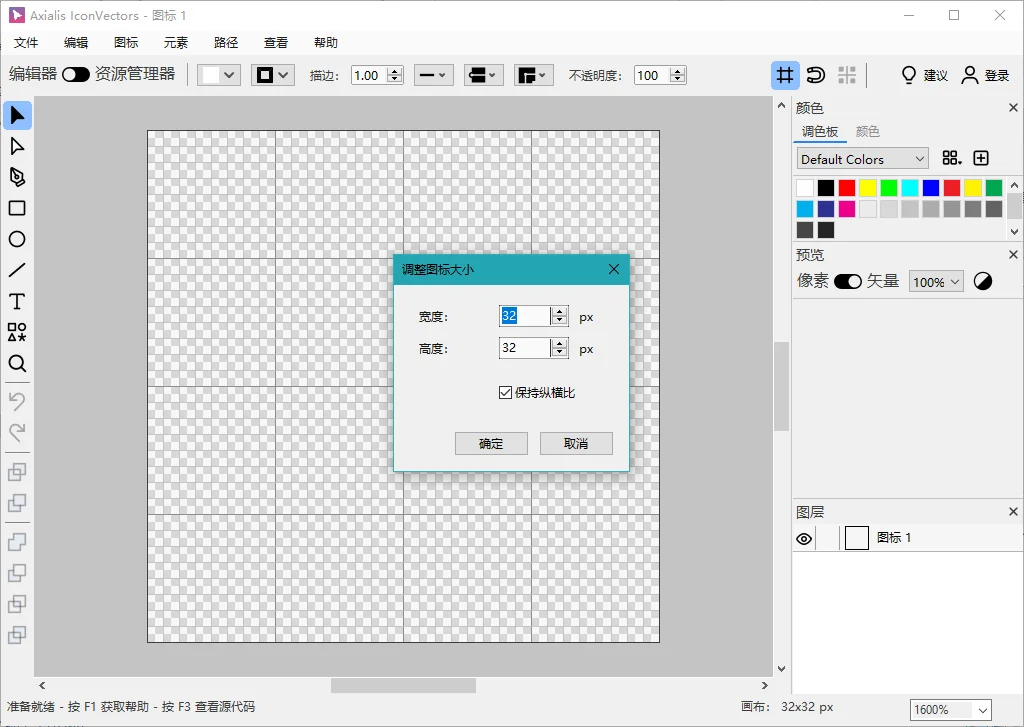
Task: Open the stroke color dropdown
Action: pyautogui.click(x=273, y=75)
